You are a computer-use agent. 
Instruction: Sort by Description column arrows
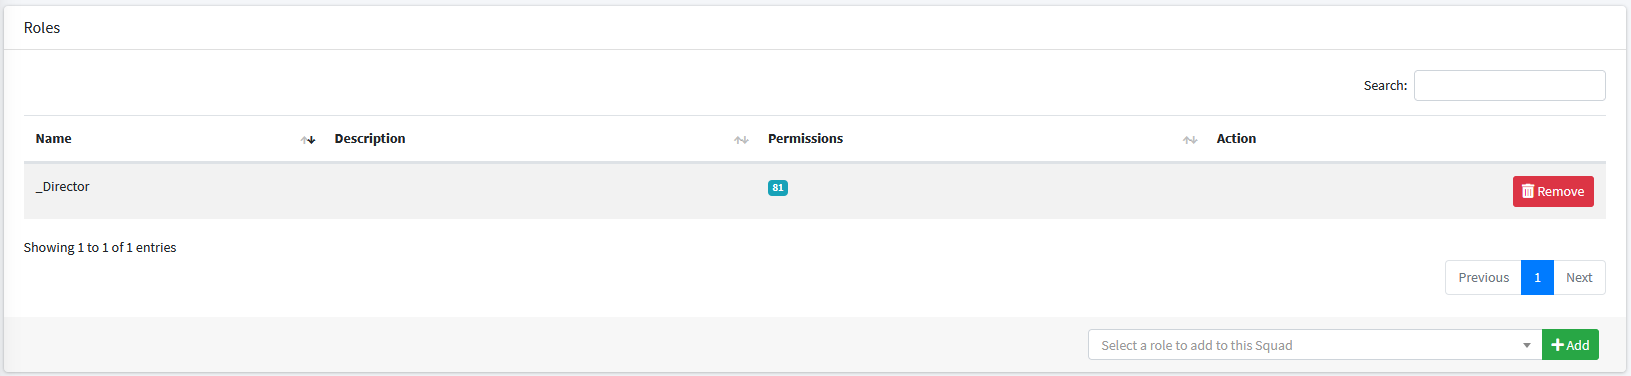coord(741,140)
